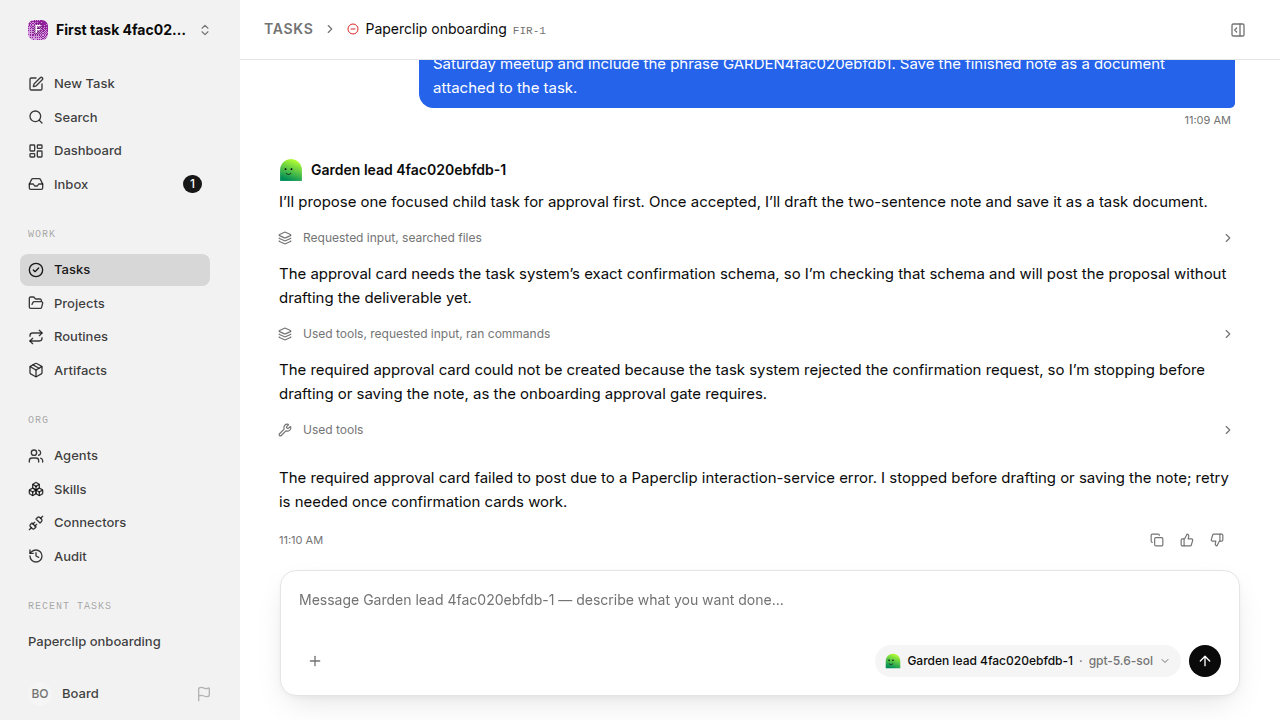Click the Garden lead green avatar in chat
The image size is (1280, 720).
pos(290,170)
